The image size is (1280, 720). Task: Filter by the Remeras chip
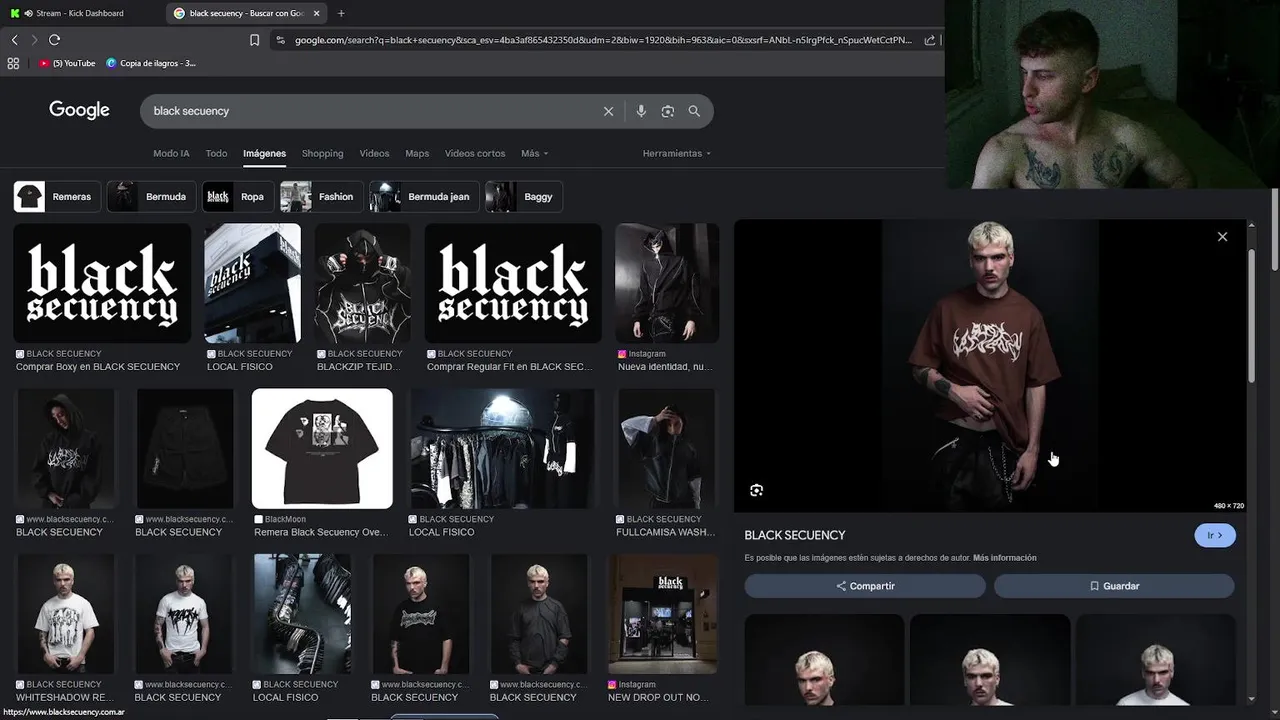55,197
